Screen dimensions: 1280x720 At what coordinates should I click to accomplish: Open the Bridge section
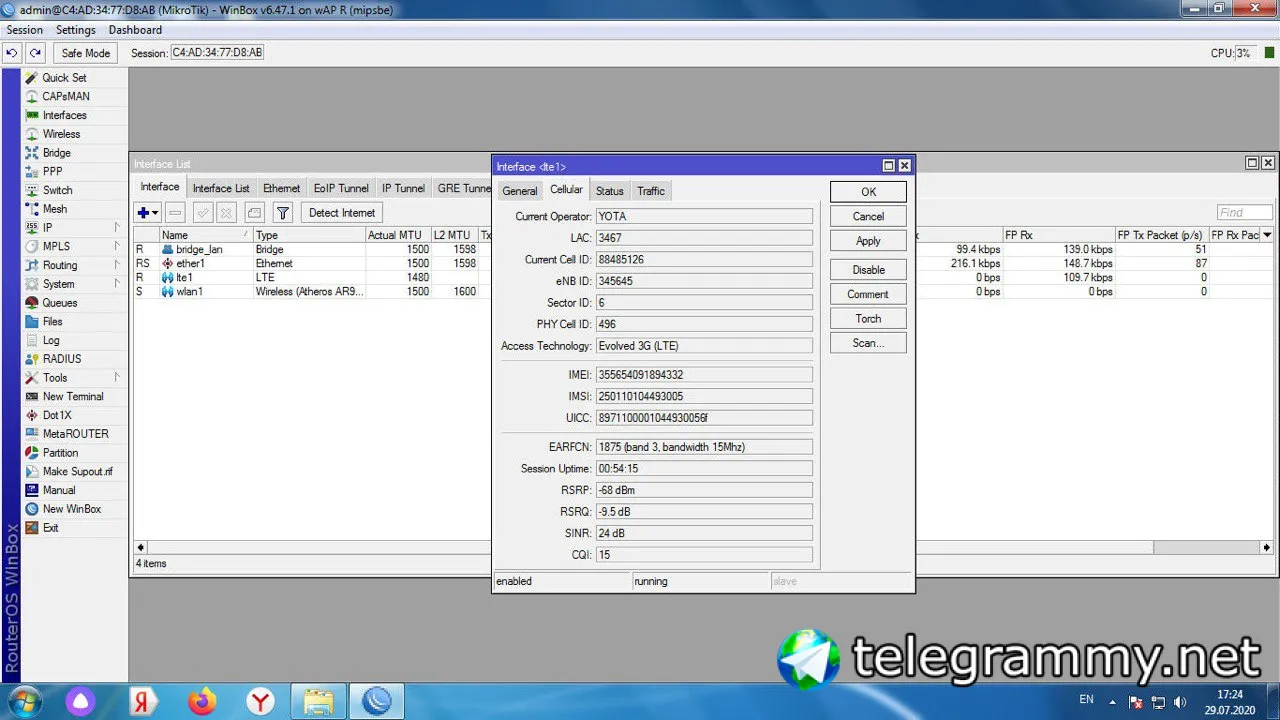56,153
